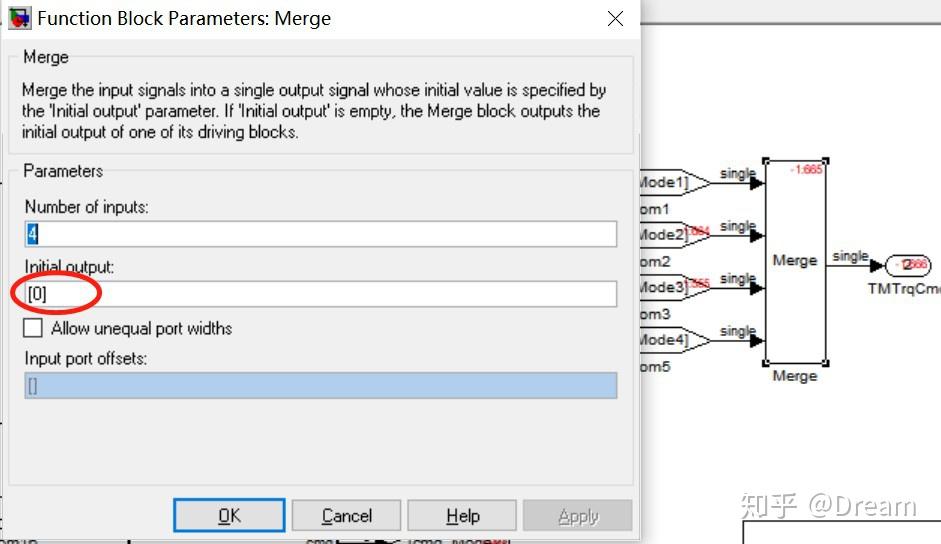Click the Number of inputs field
This screenshot has height=544, width=941.
pyautogui.click(x=320, y=234)
